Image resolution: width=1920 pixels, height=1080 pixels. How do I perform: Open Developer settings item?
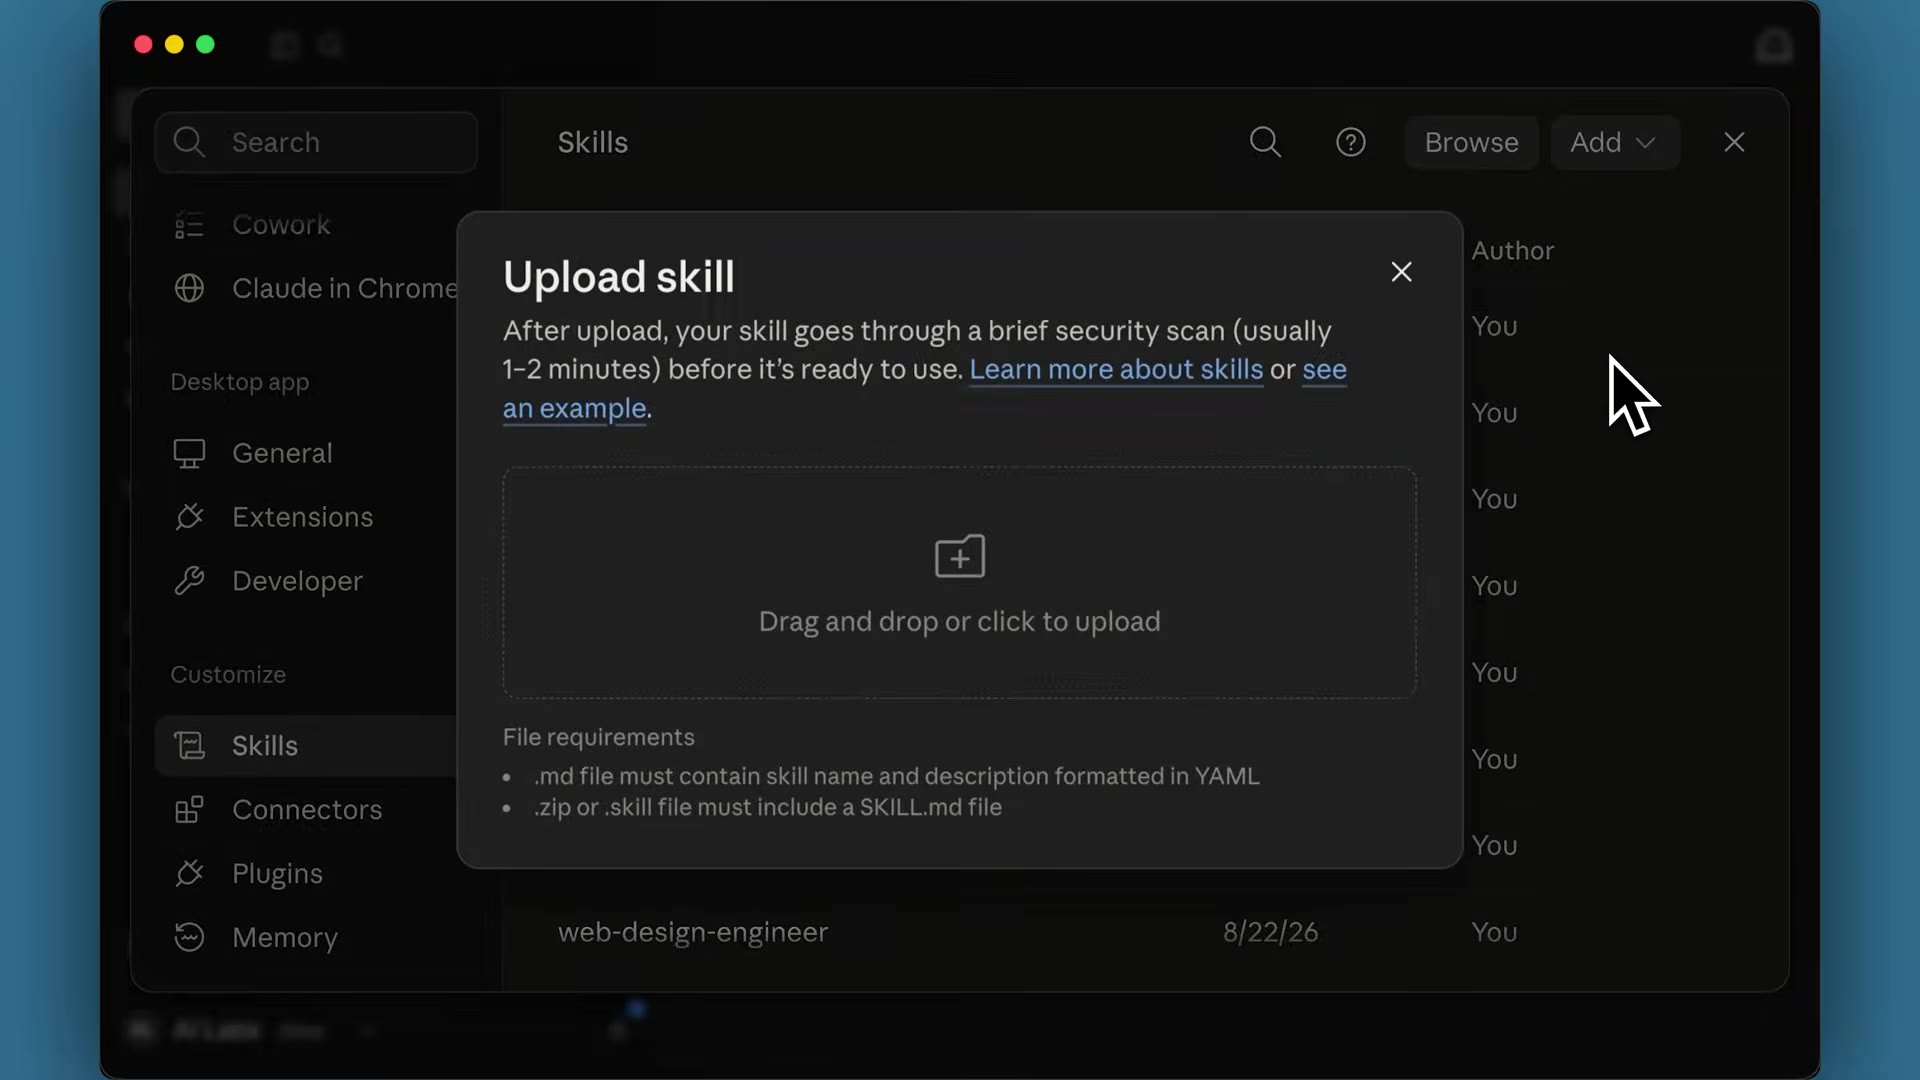point(297,581)
